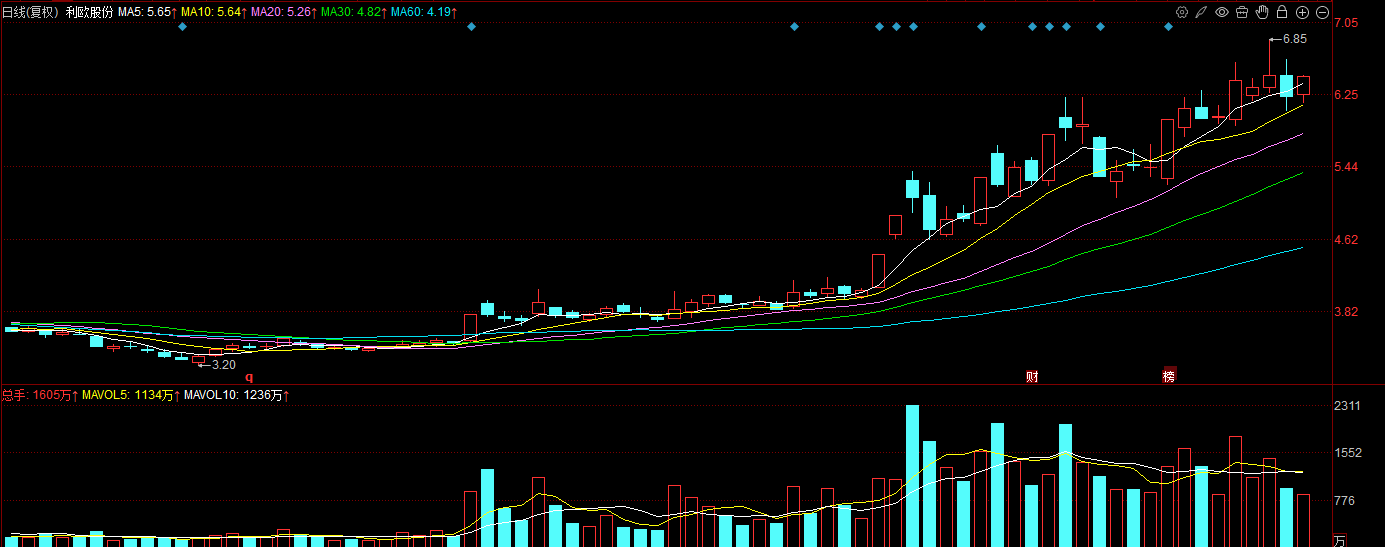Open the toolbox icon
Image resolution: width=1385 pixels, height=547 pixels.
click(x=1241, y=12)
